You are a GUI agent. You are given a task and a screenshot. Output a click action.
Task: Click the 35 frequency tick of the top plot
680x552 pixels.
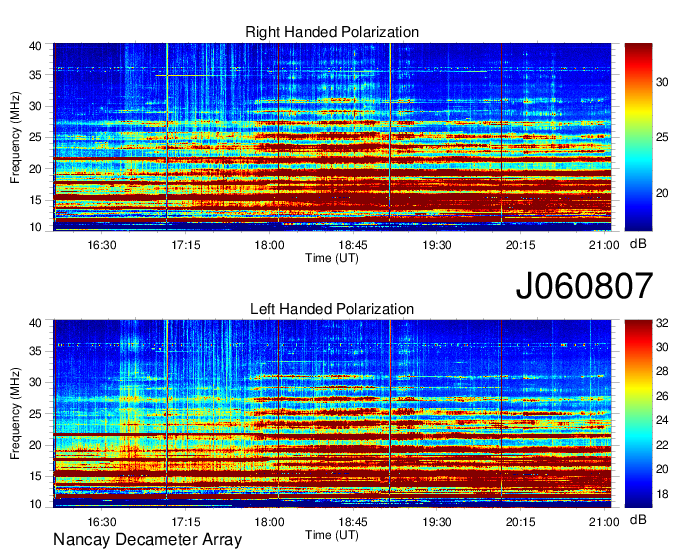tap(35, 75)
